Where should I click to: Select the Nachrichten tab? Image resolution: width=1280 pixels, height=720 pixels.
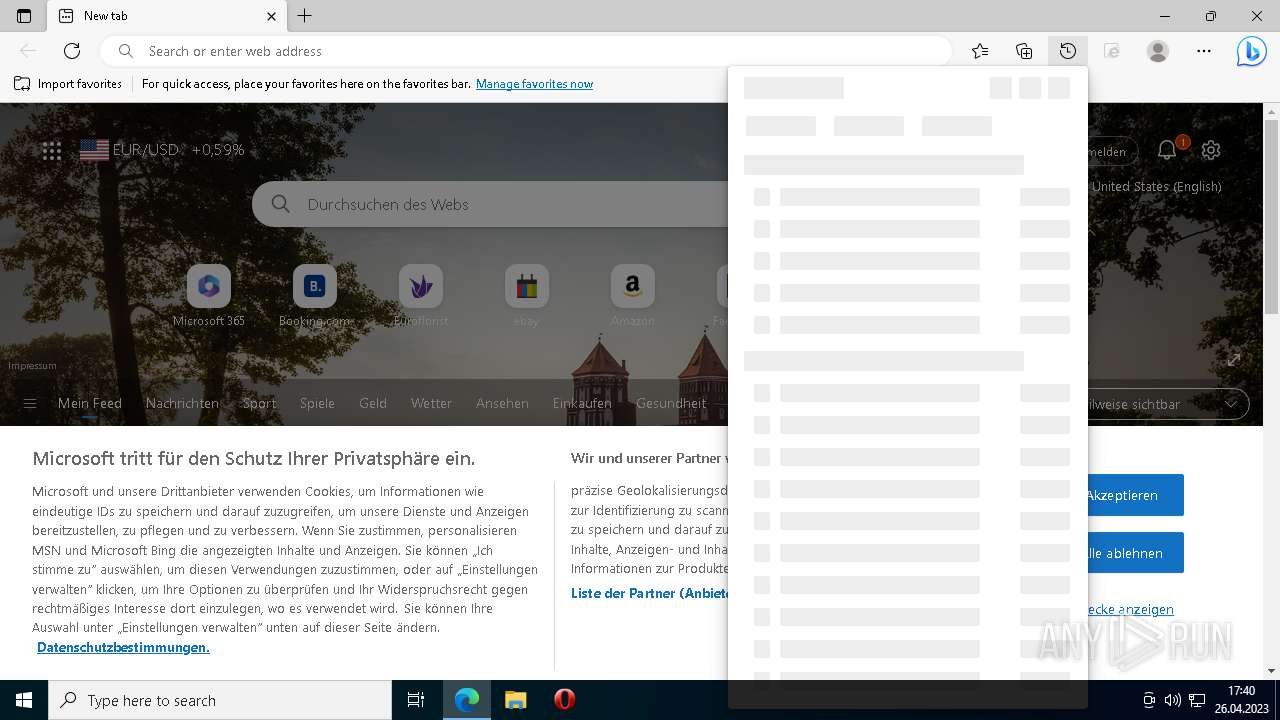(x=182, y=404)
